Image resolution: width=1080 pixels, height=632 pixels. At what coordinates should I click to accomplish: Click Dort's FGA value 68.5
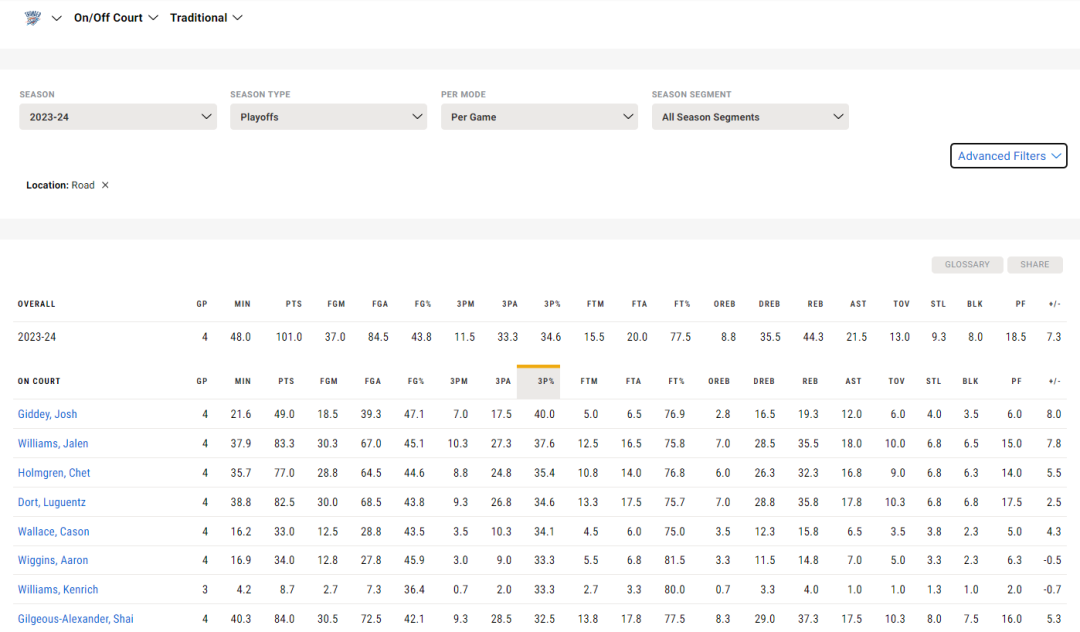pos(371,502)
